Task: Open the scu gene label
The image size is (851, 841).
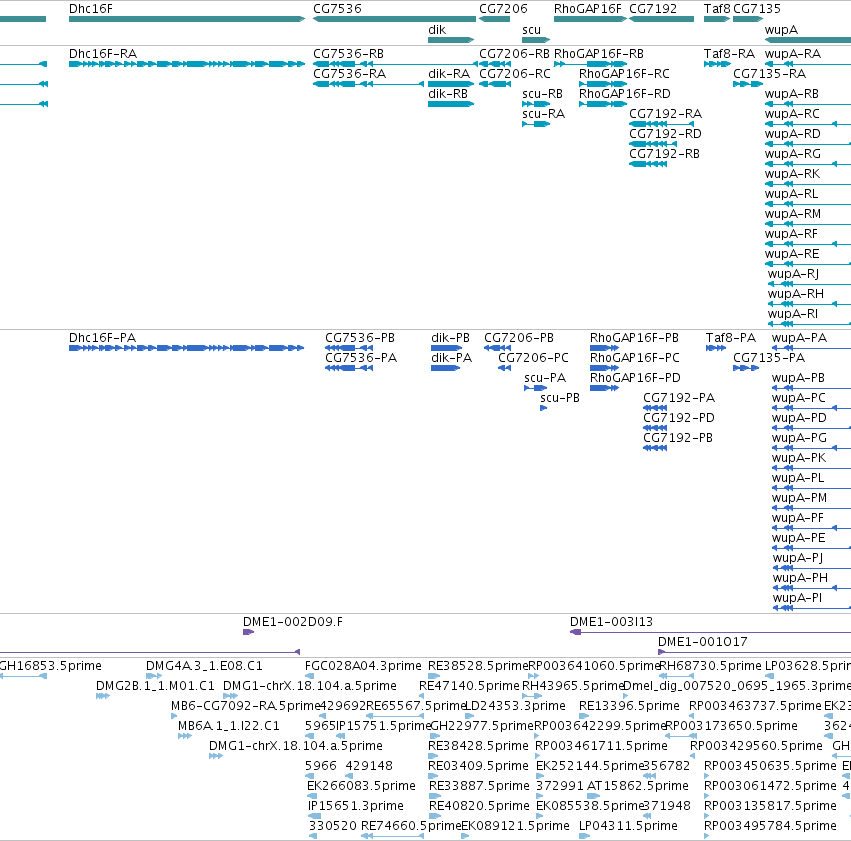Action: 531,30
